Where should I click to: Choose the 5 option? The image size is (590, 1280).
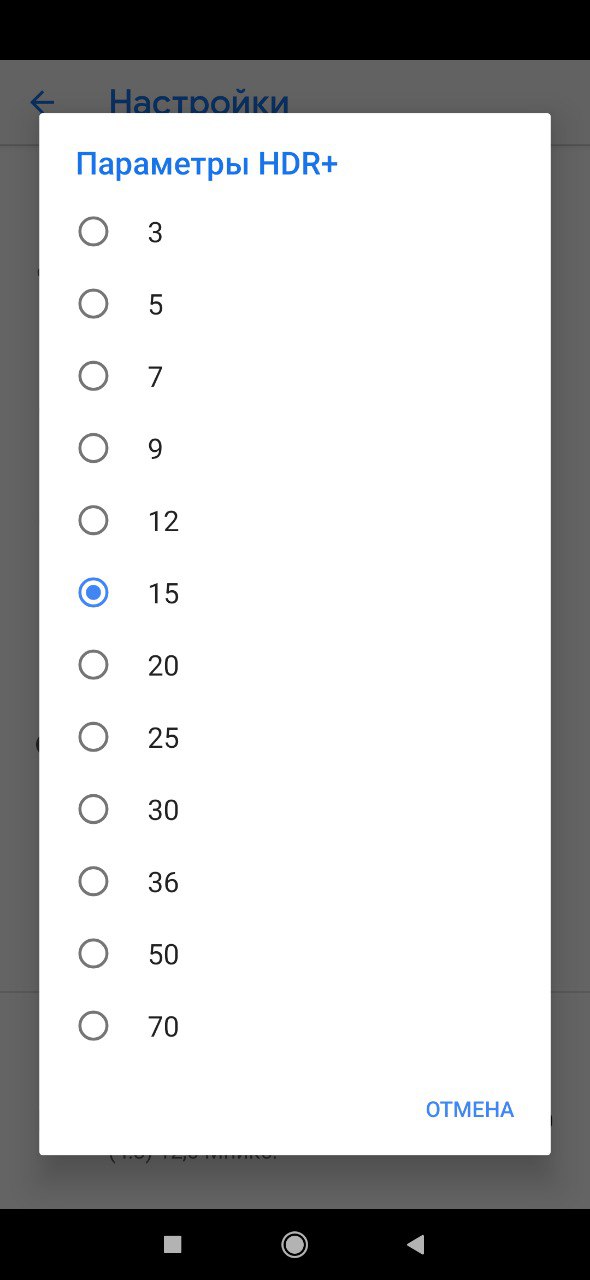click(93, 304)
